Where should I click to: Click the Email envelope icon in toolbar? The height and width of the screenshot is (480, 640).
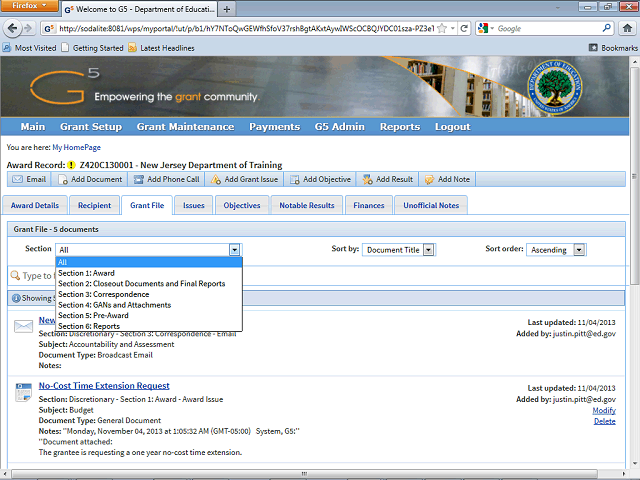[x=18, y=179]
